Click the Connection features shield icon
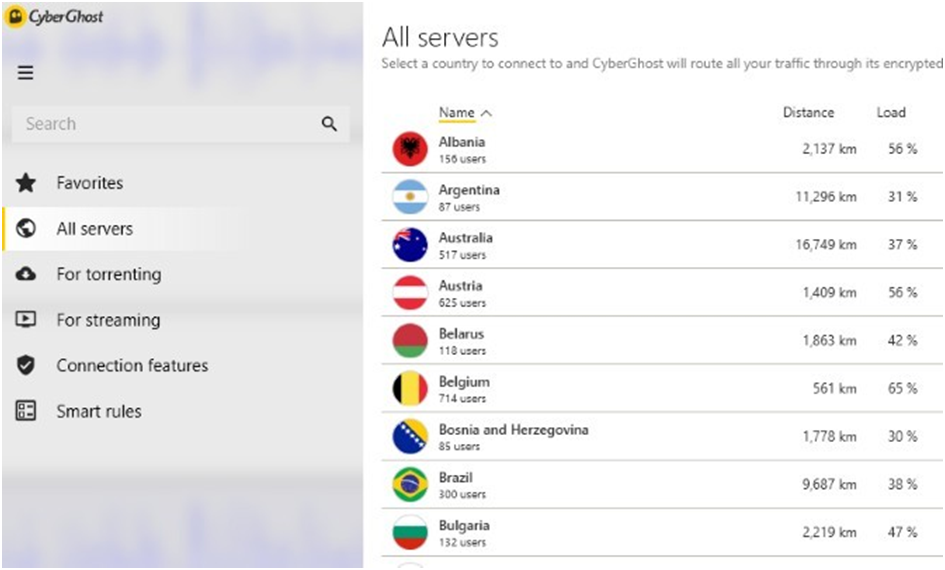 point(26,366)
